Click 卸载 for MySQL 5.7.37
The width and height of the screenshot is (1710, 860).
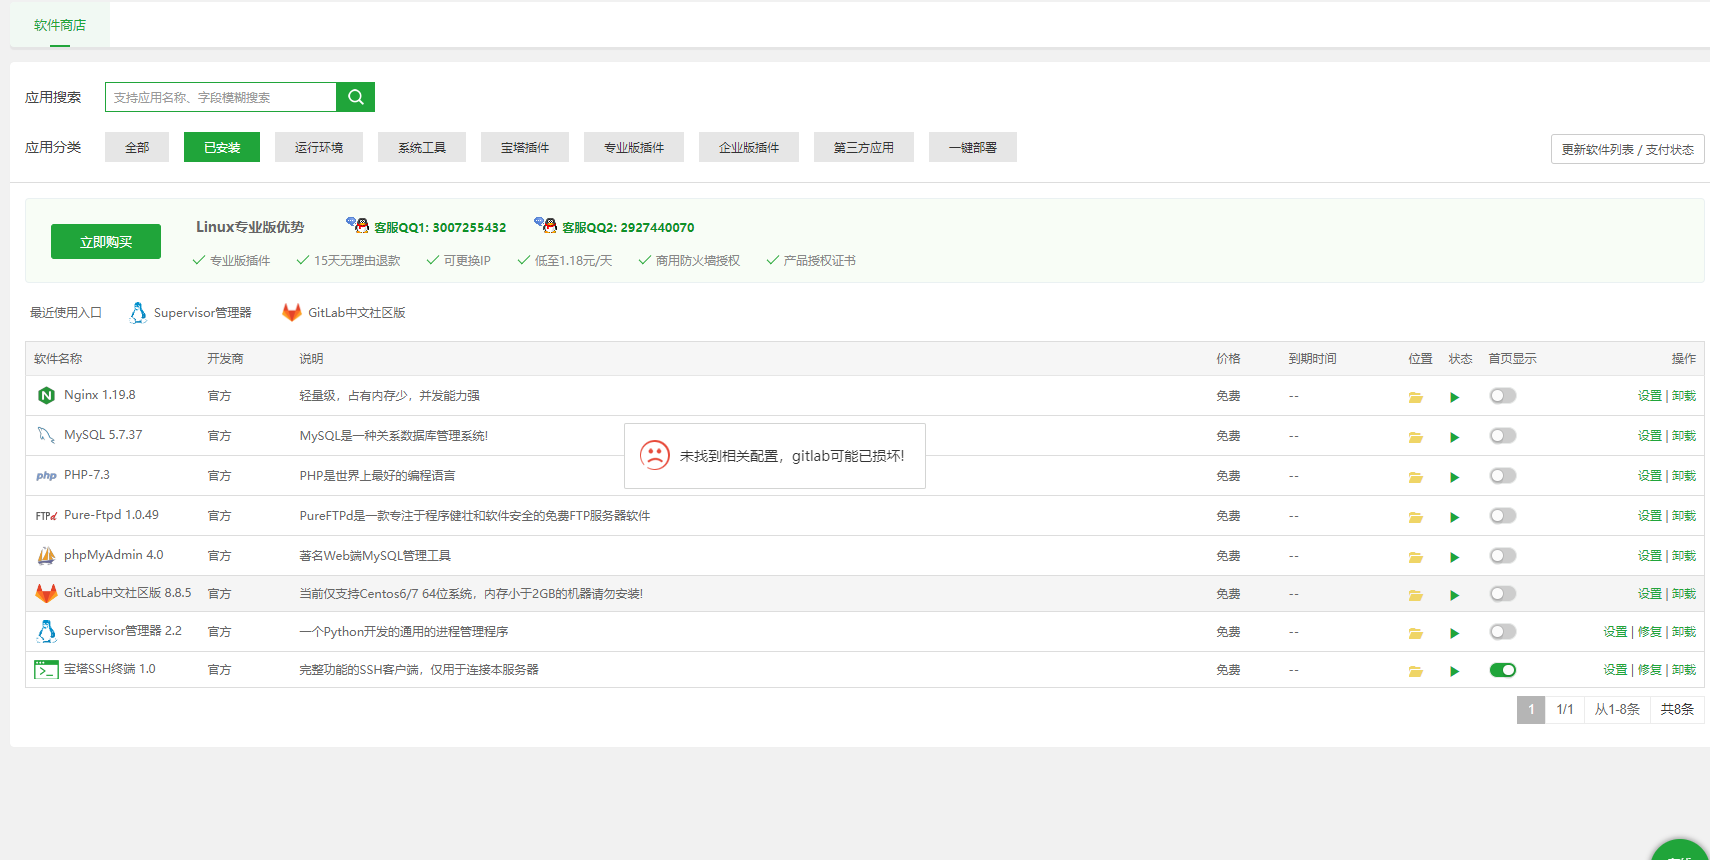1684,436
